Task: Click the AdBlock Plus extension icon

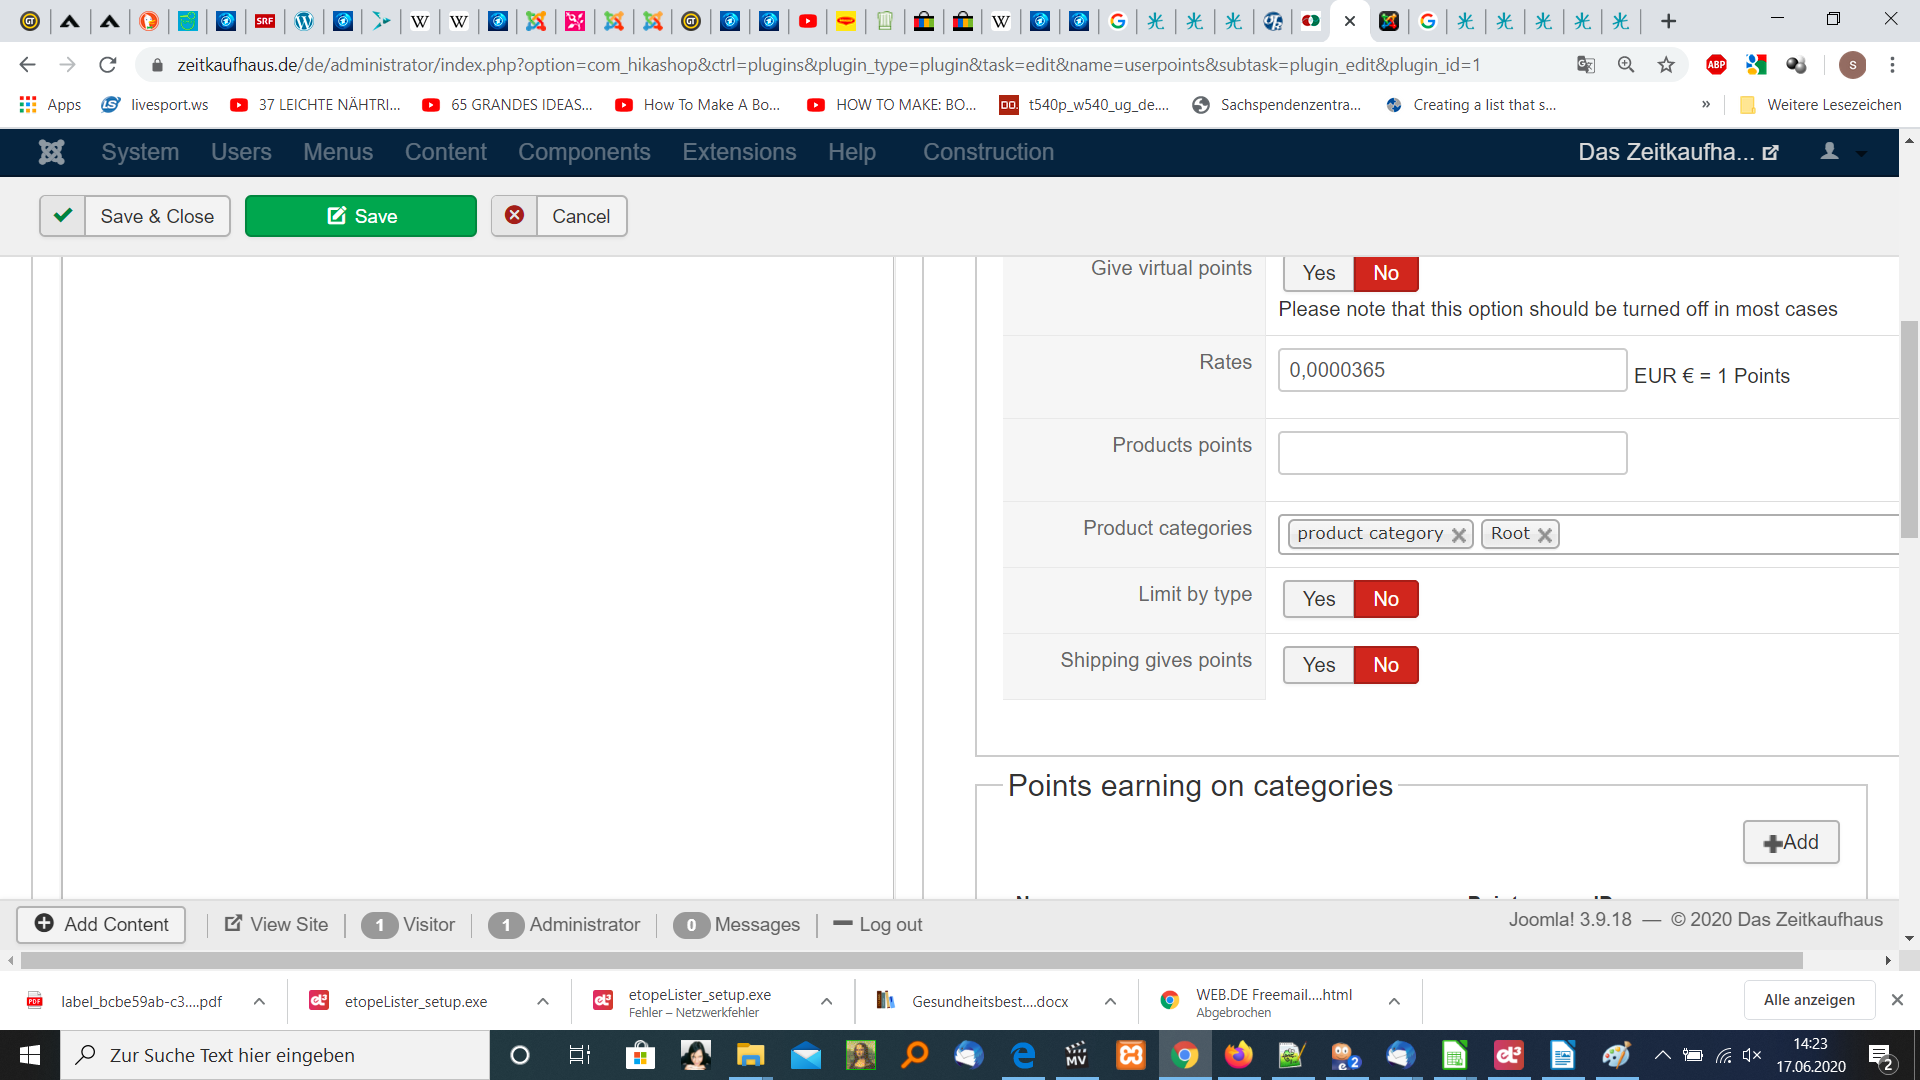Action: click(x=1716, y=65)
